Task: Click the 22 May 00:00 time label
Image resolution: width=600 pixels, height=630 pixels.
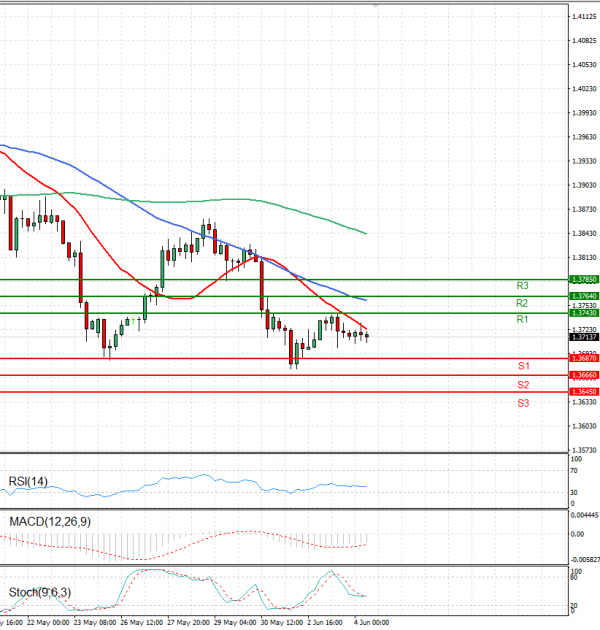Action: click(48, 622)
